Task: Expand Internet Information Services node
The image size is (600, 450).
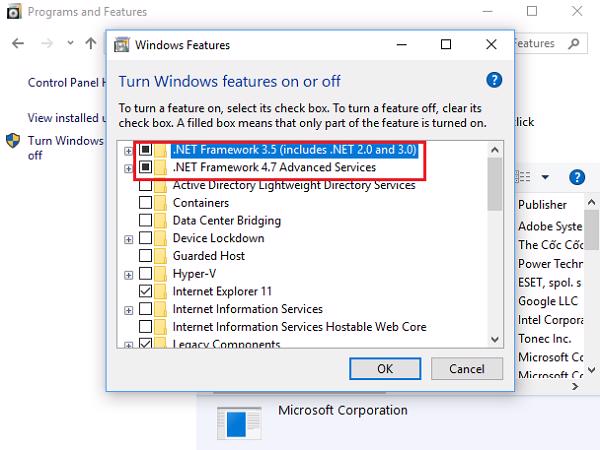Action: coord(128,309)
